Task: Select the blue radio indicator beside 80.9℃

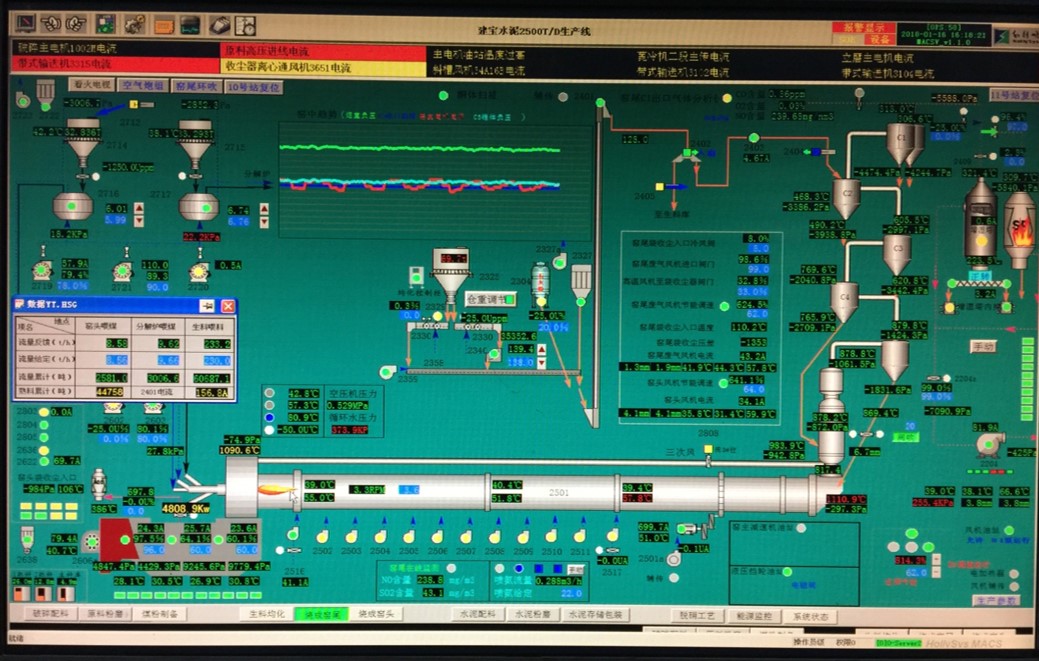Action: click(x=269, y=418)
